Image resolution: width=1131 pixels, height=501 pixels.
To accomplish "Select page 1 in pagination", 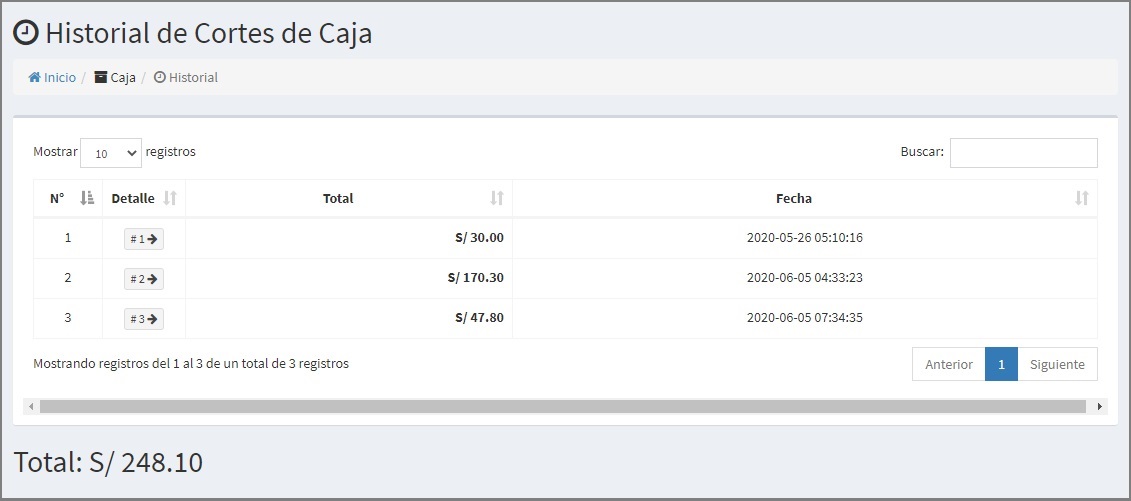I will tap(1001, 364).
